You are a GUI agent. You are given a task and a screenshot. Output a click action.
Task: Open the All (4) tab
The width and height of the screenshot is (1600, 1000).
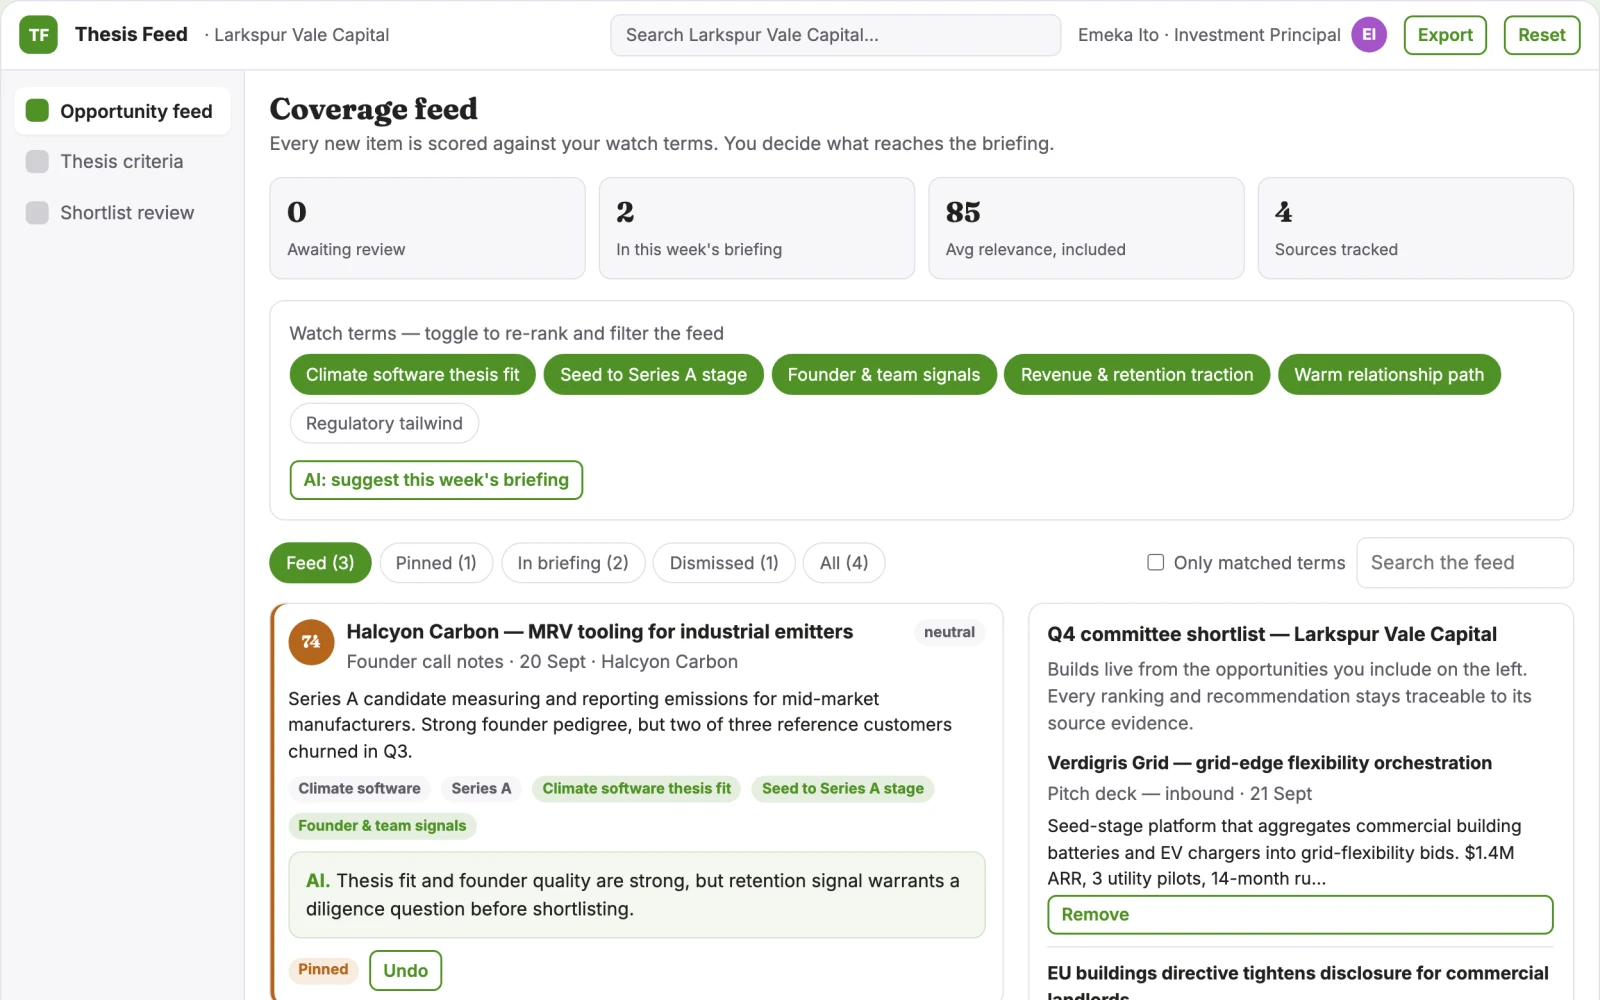(844, 563)
